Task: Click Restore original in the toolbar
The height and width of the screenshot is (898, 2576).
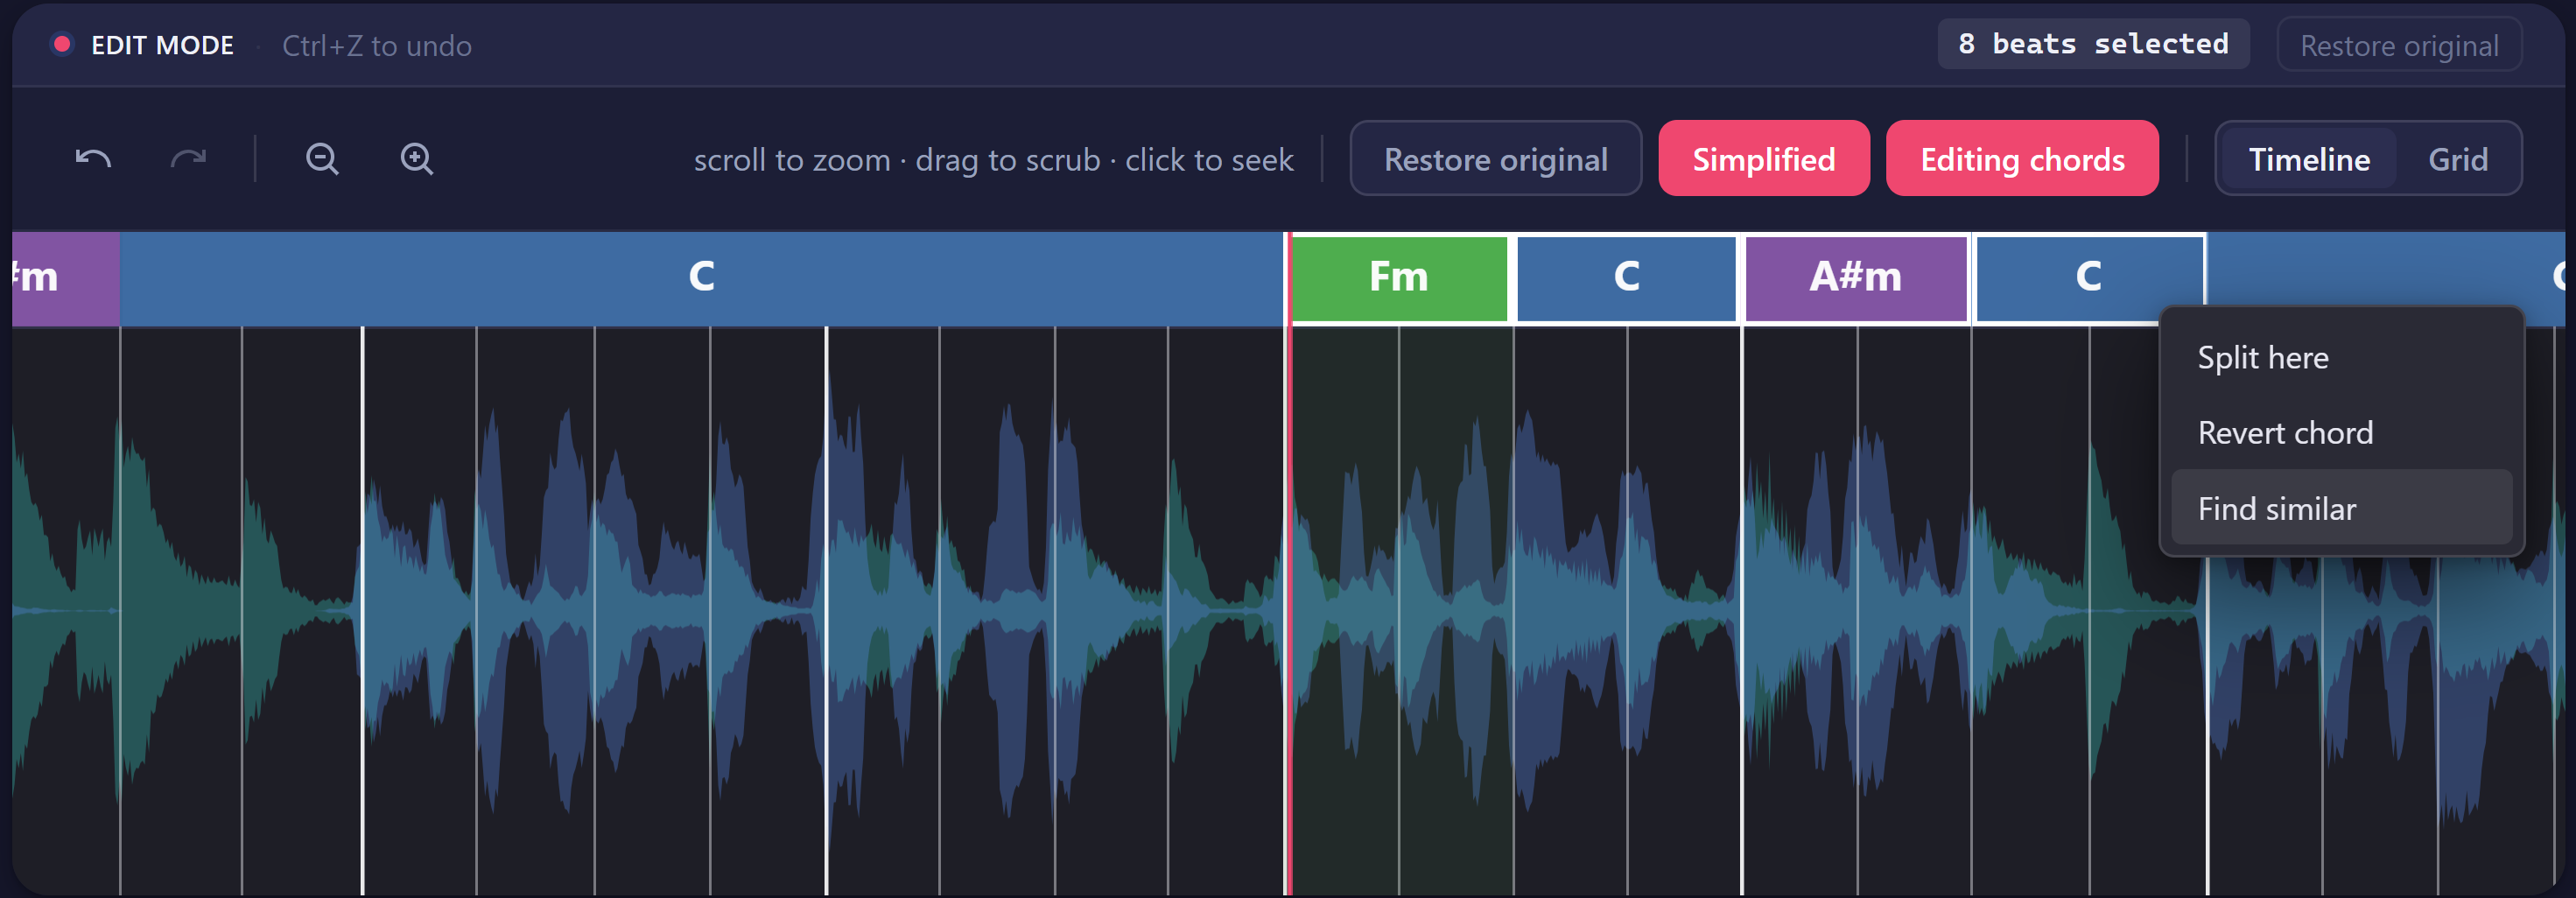Action: pos(1495,159)
